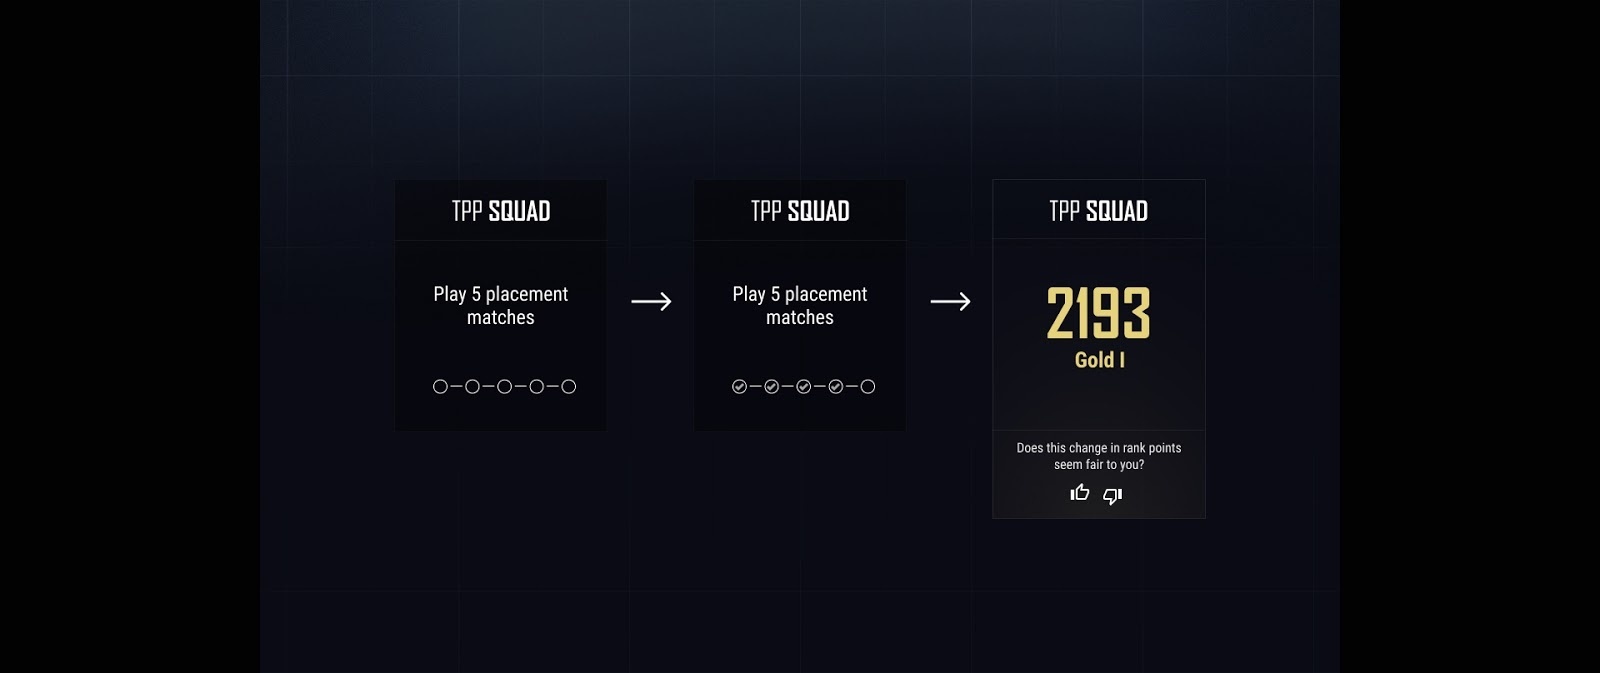Select the first checked circle in the second card
This screenshot has width=1600, height=673.
coord(740,387)
